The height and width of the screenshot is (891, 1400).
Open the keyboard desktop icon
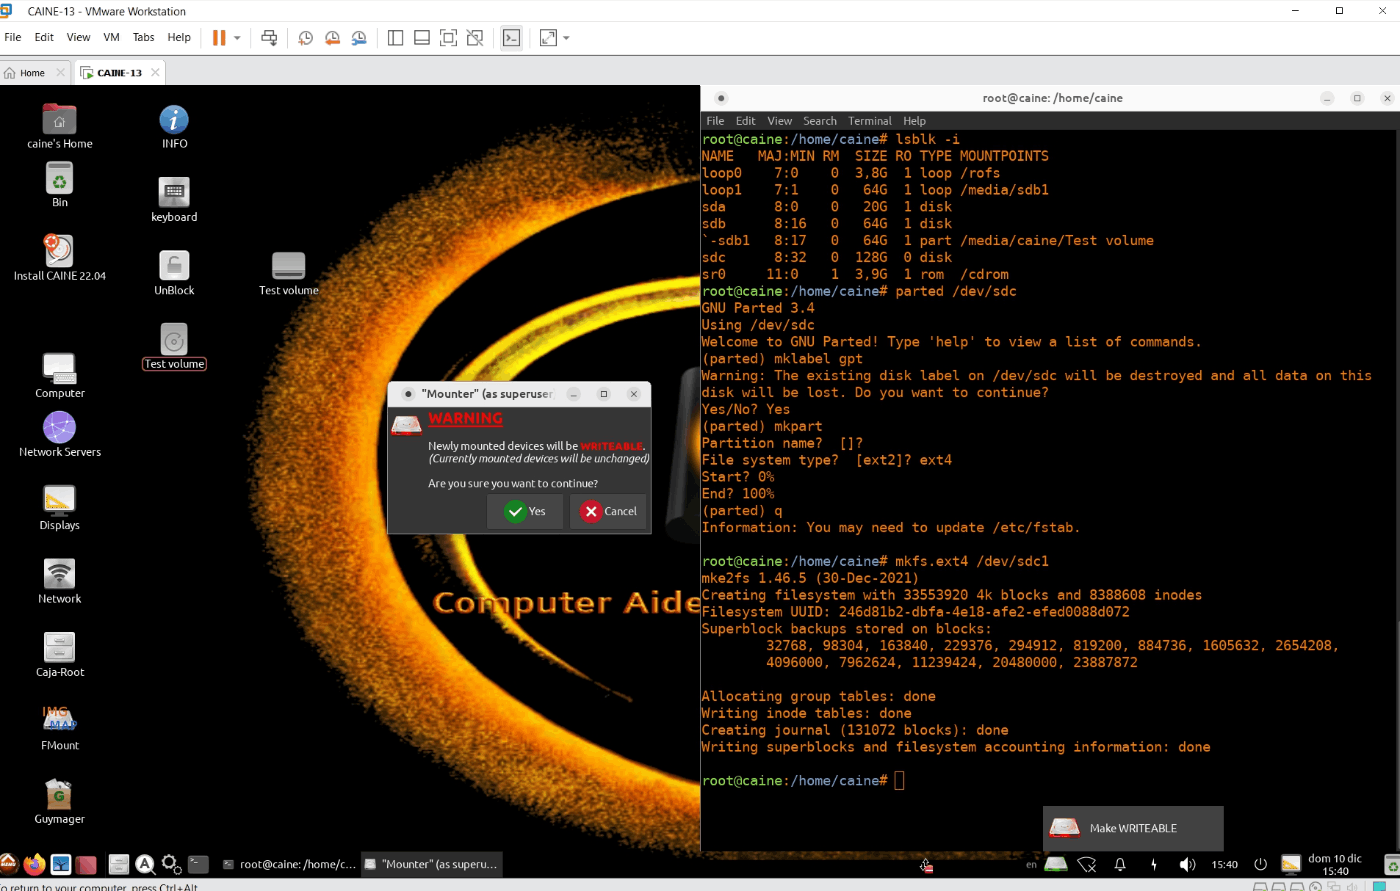[x=174, y=200]
